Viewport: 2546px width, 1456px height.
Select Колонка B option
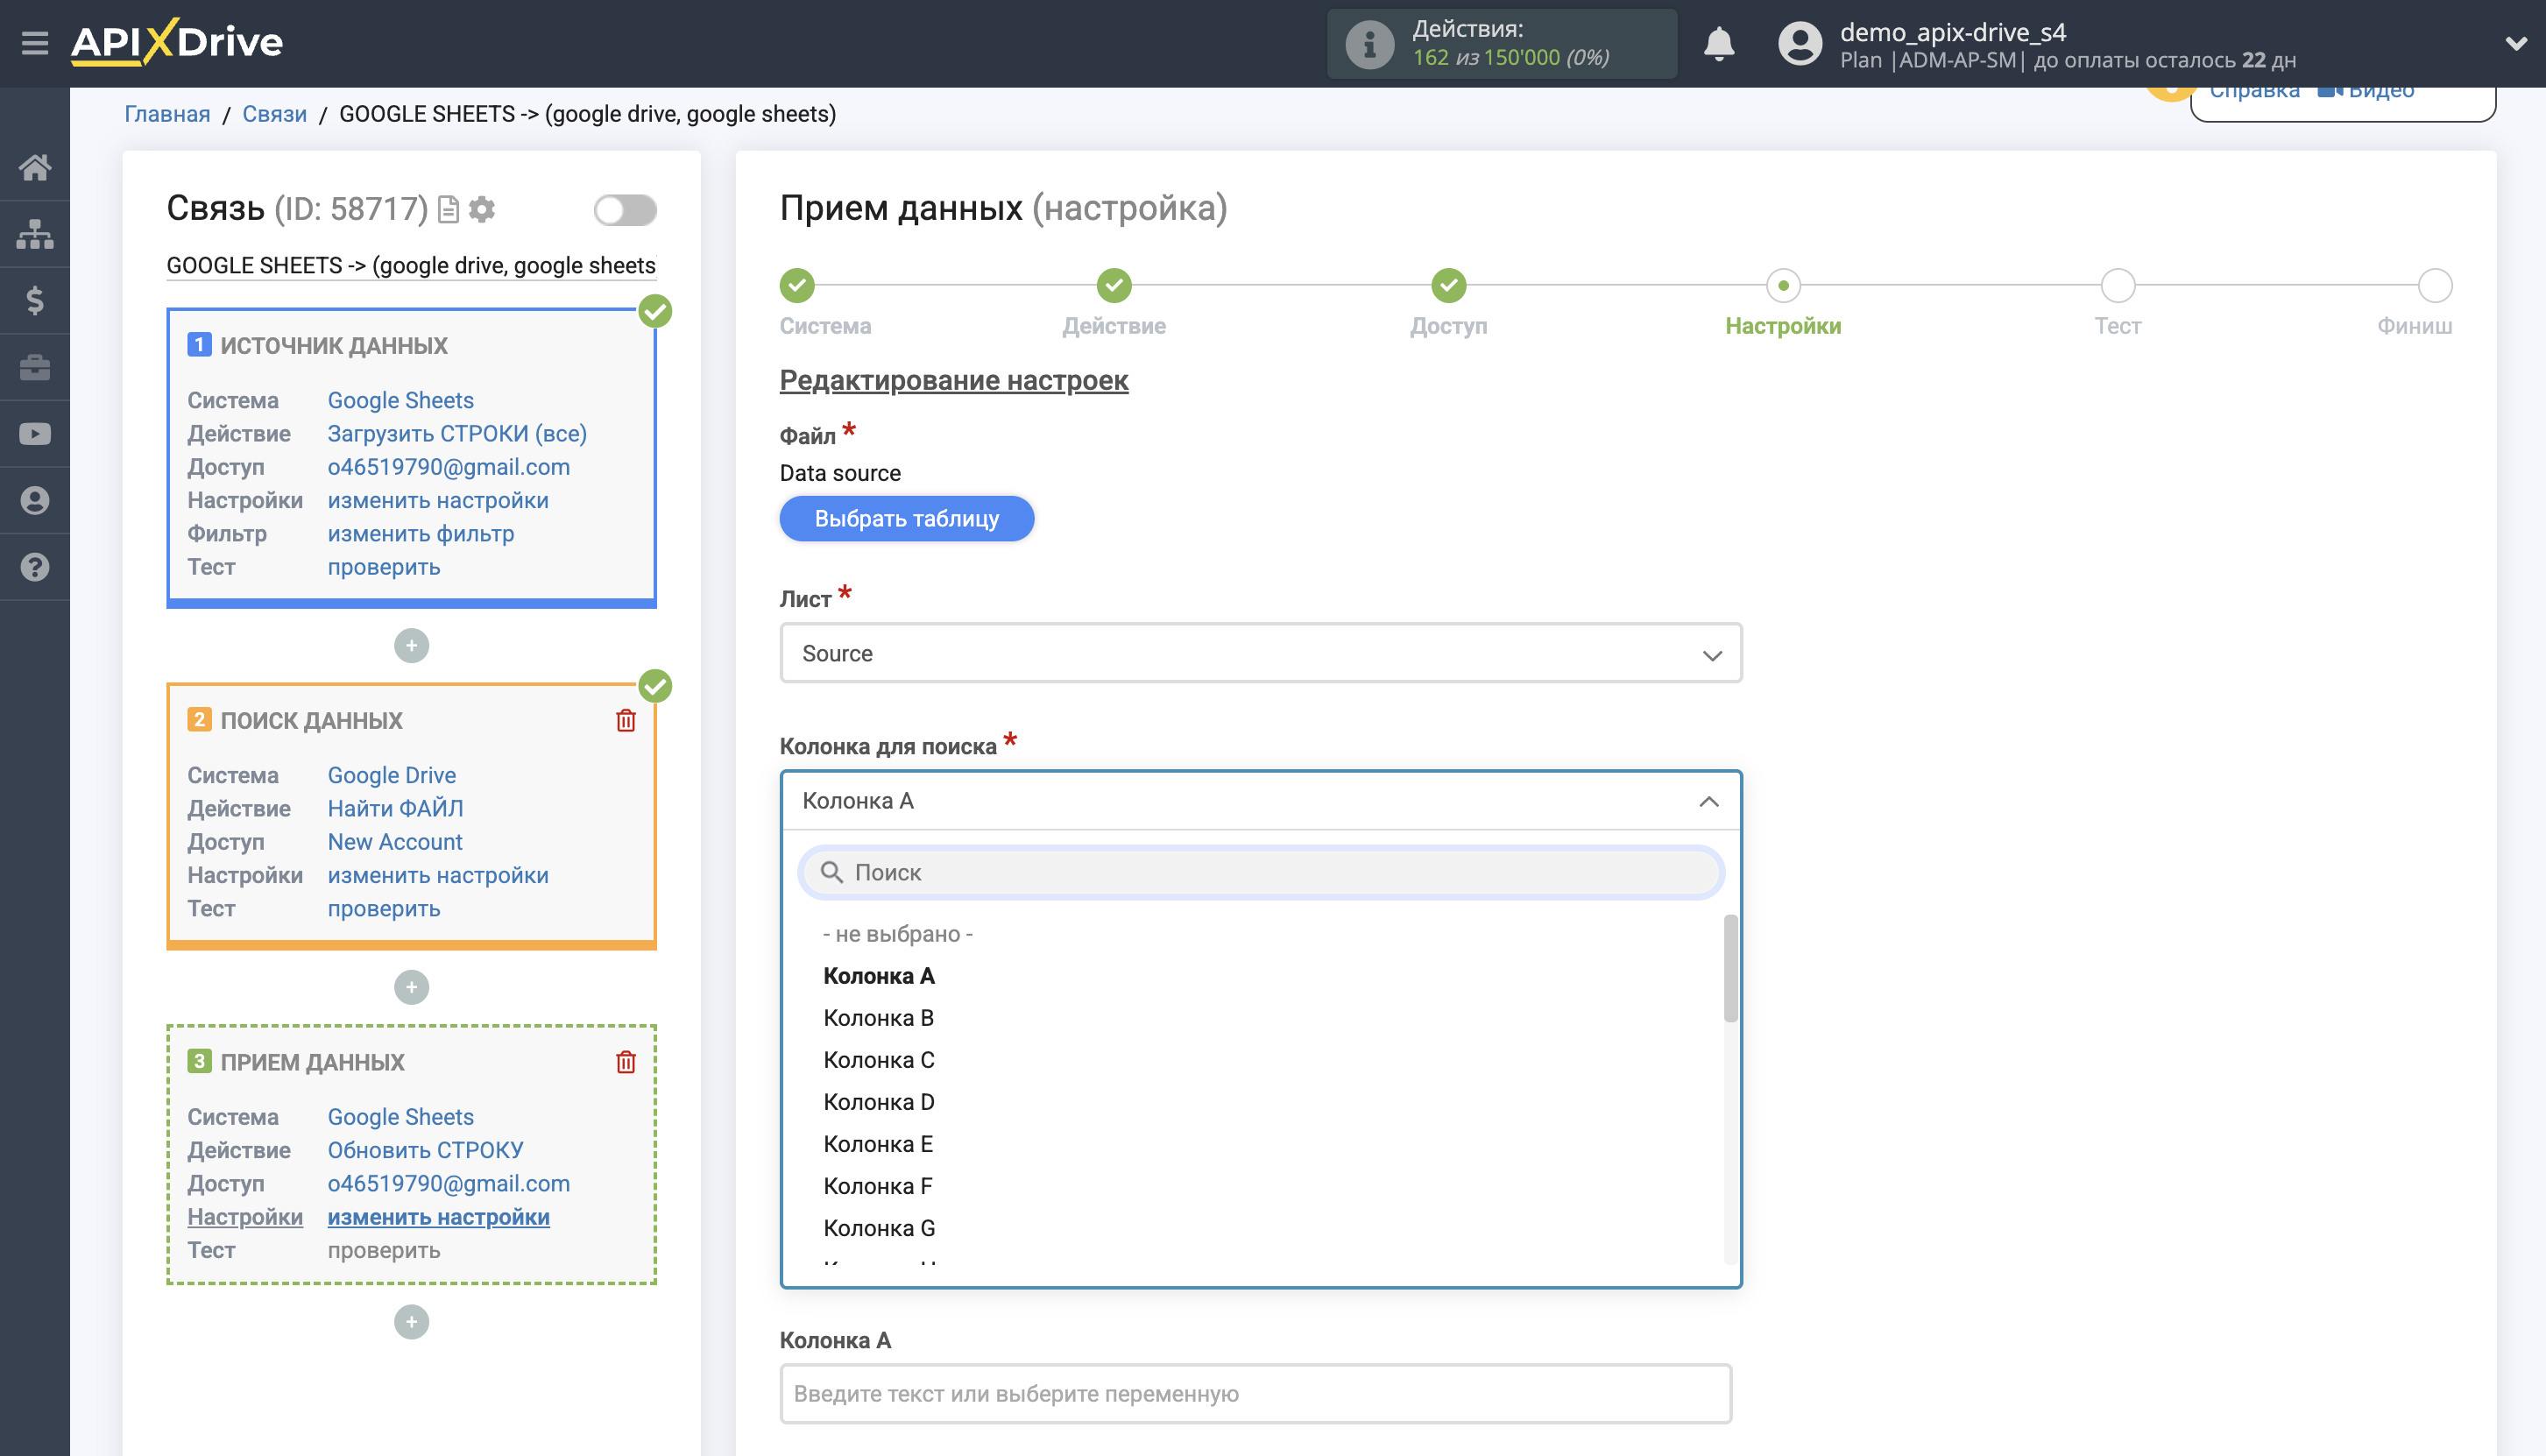coord(878,1018)
